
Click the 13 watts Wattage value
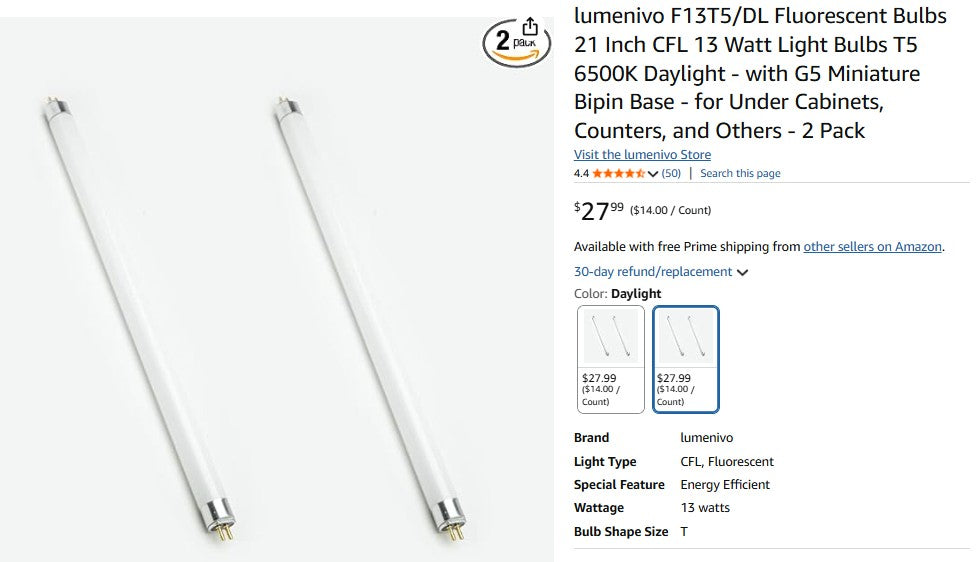[705, 508]
